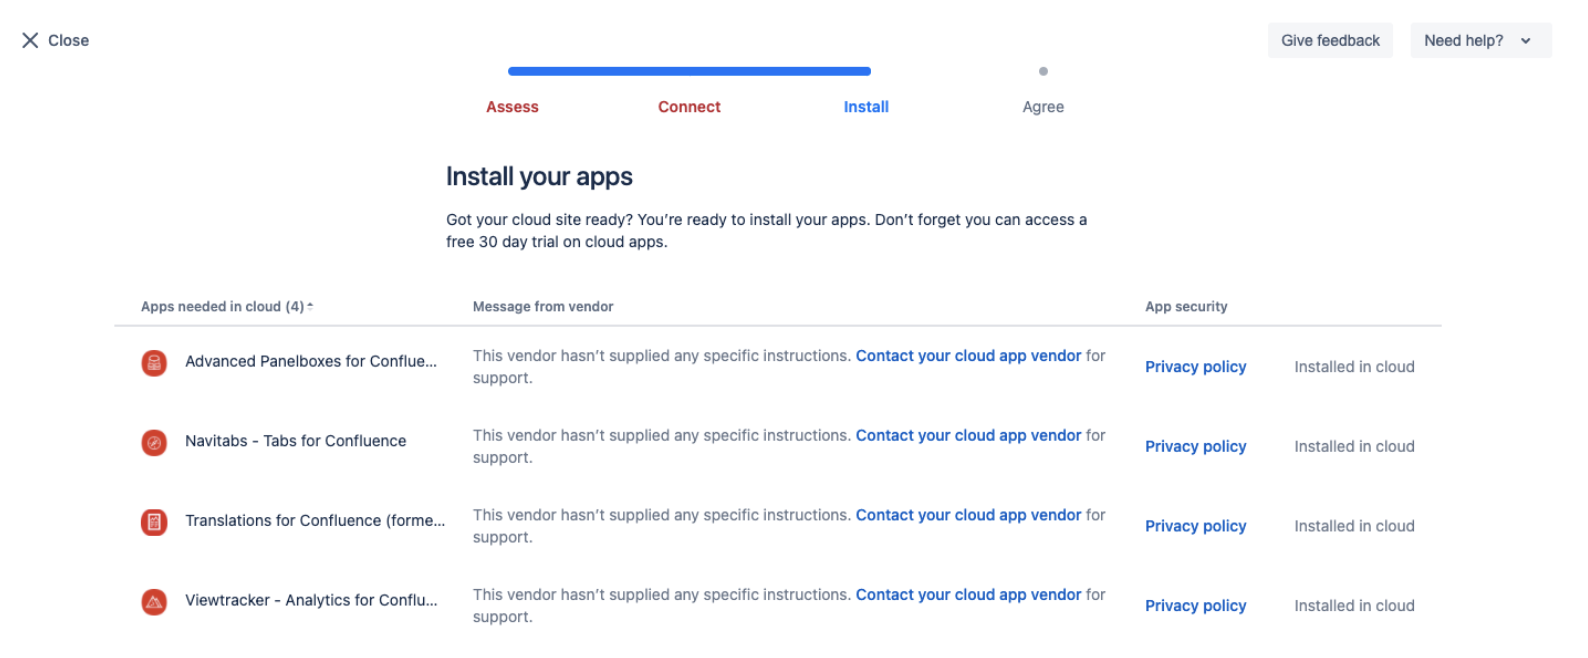Viewport: 1588px width, 658px height.
Task: Click the Viewtracker Analytics app icon
Action: (154, 602)
